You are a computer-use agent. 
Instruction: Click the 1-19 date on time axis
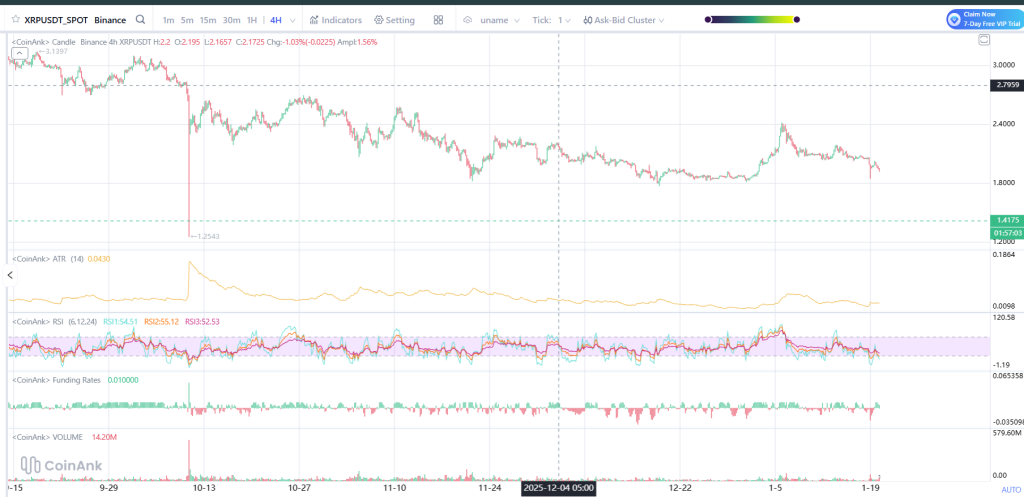[x=872, y=488]
